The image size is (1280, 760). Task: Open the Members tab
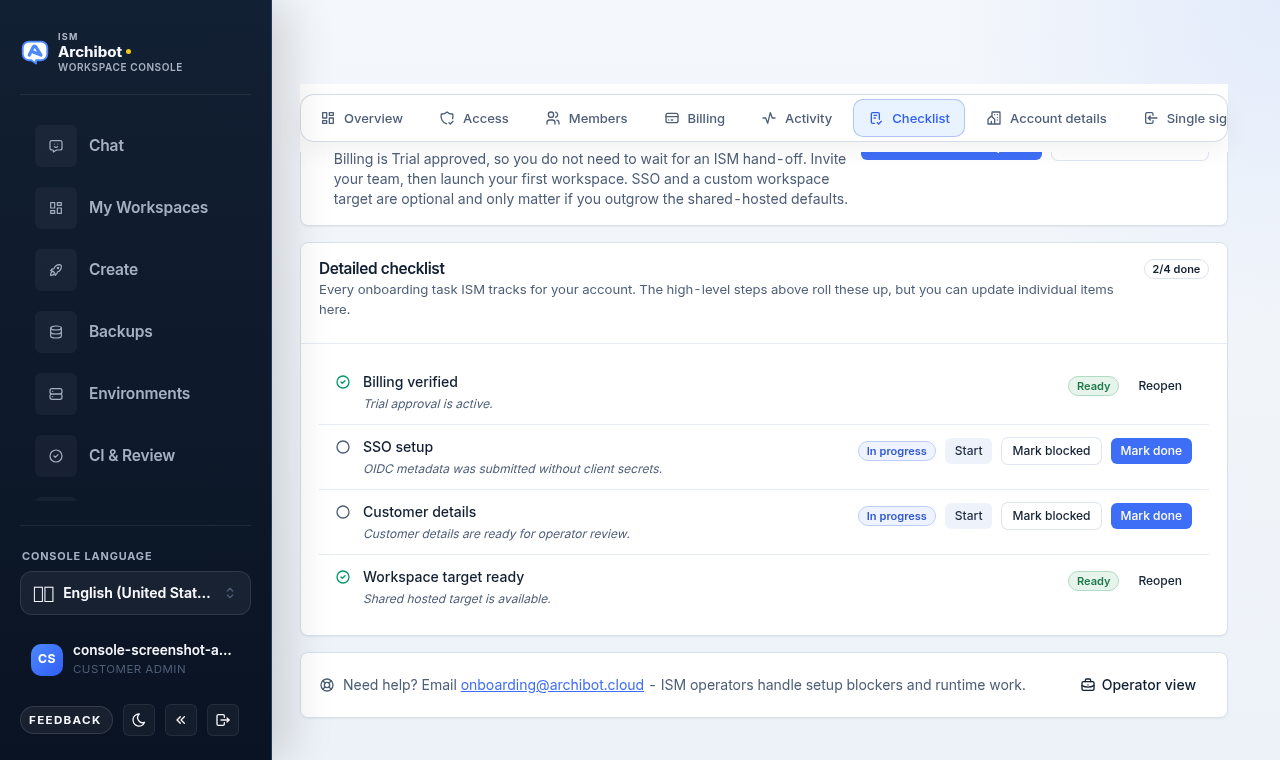[586, 118]
